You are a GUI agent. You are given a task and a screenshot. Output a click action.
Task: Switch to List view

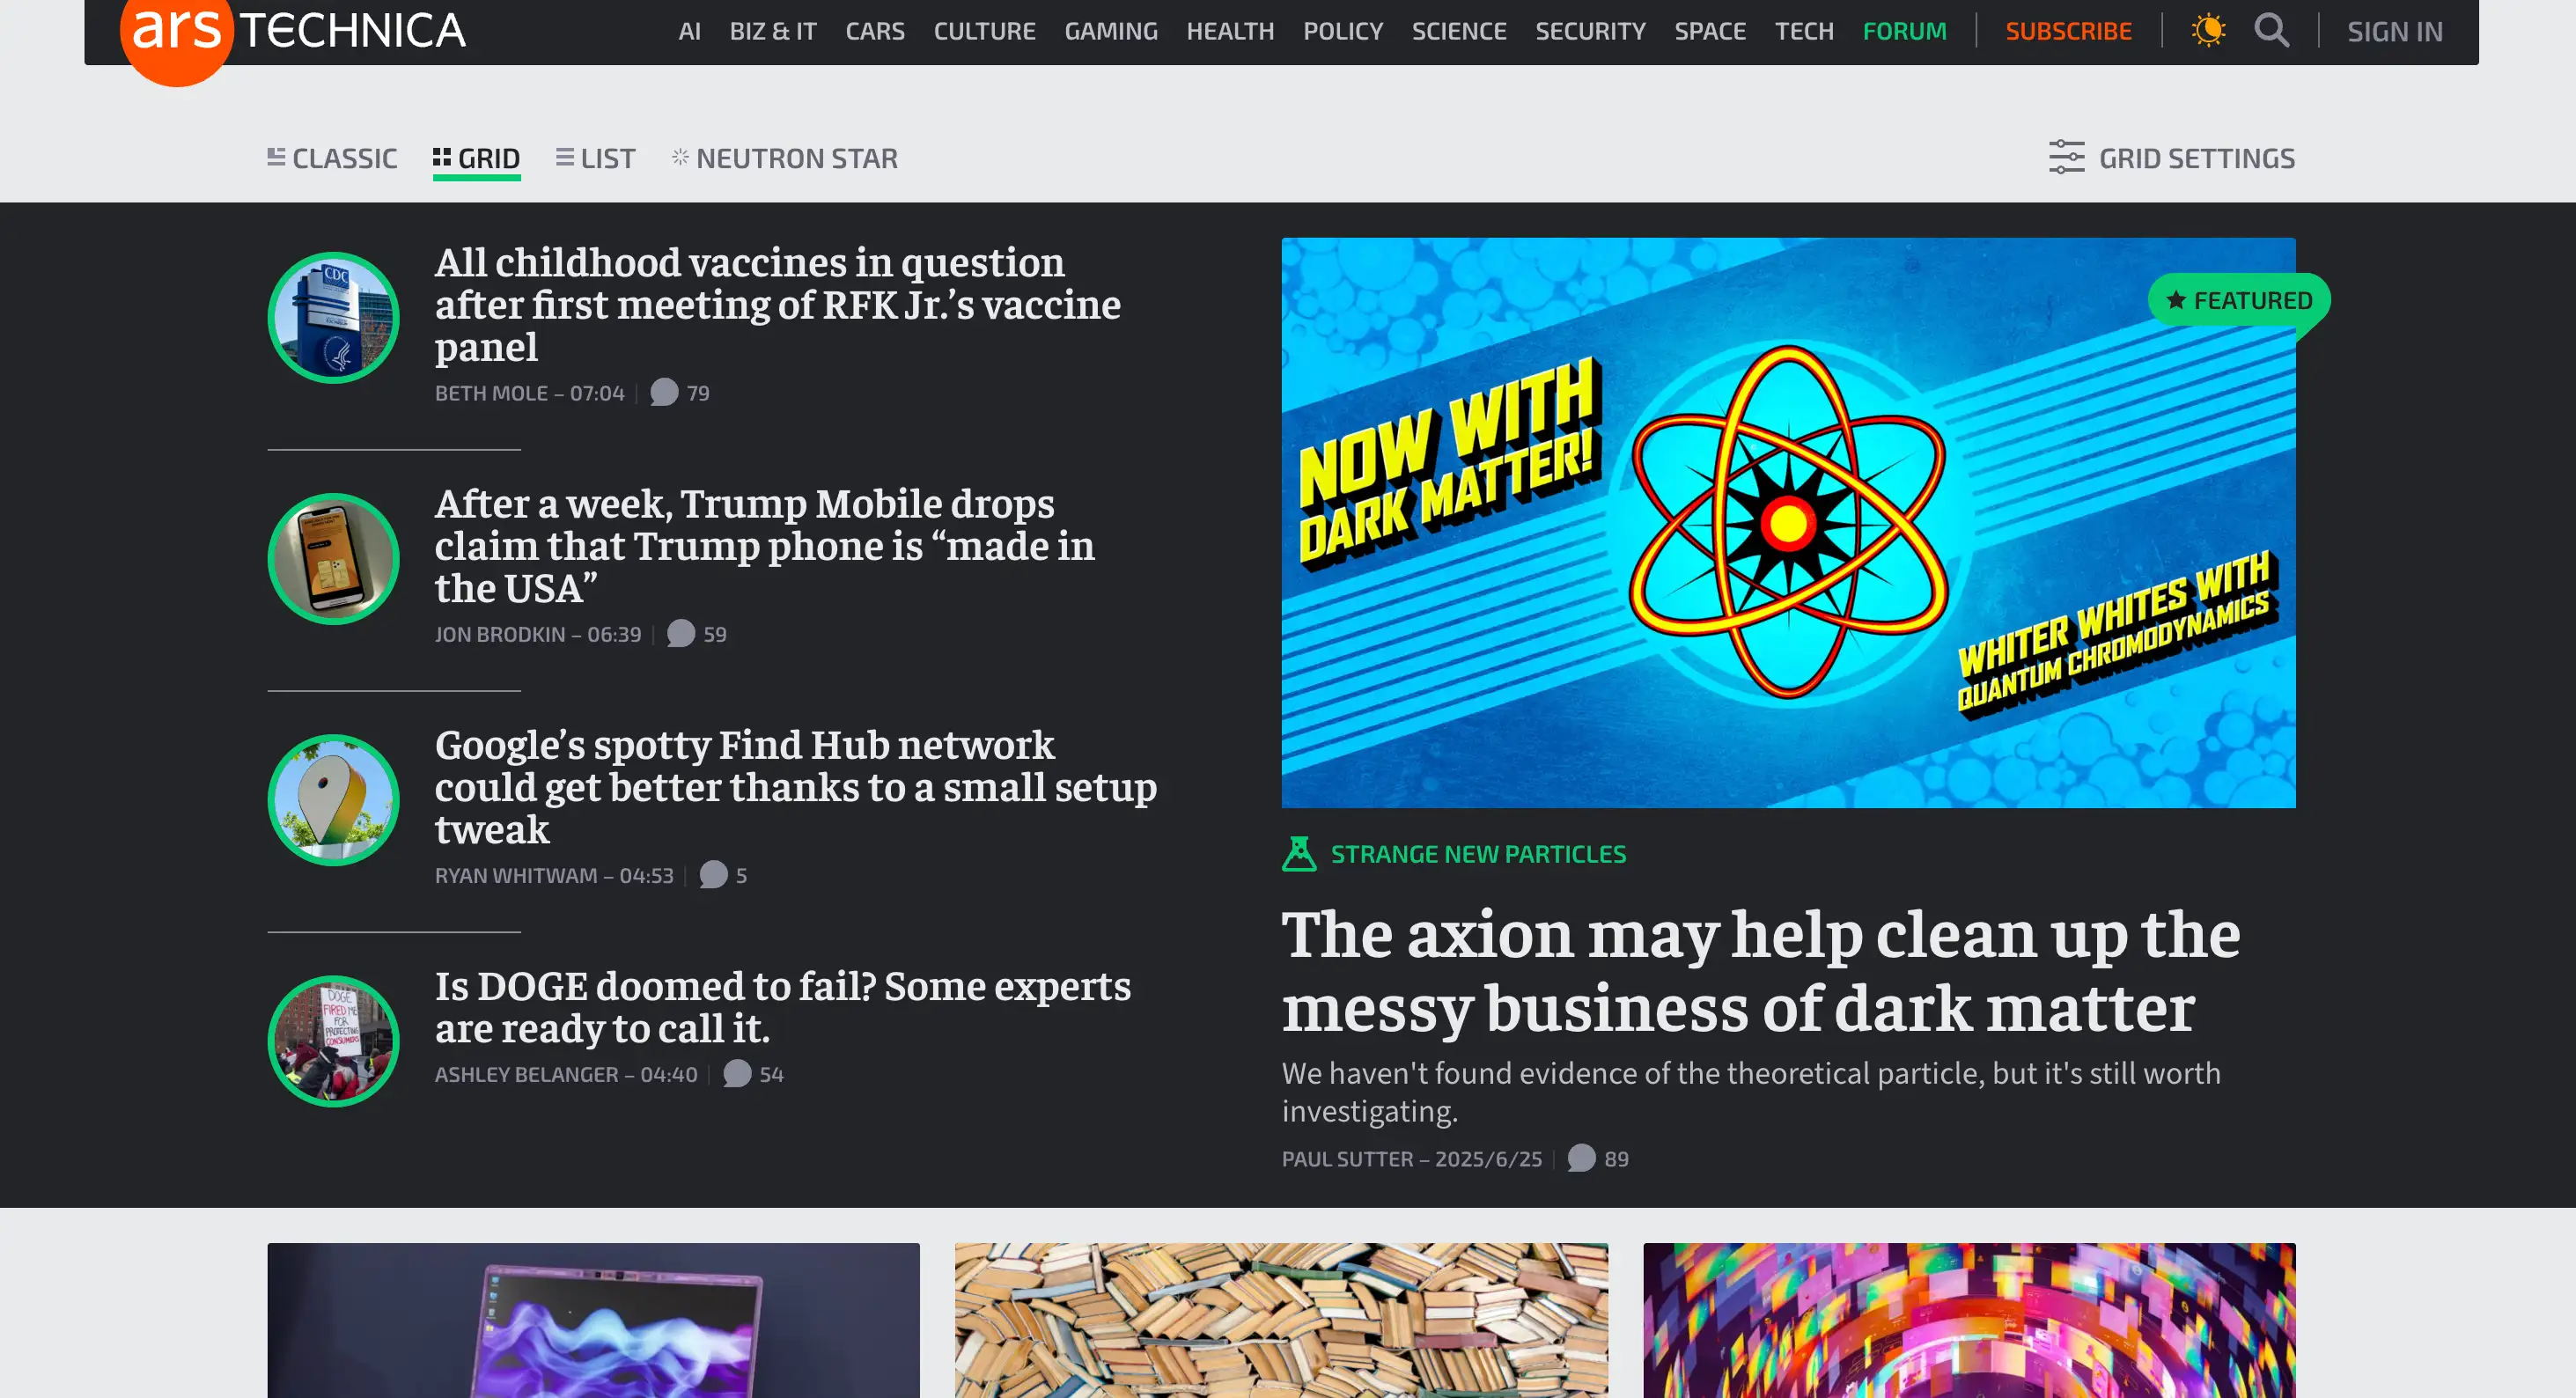coord(595,158)
